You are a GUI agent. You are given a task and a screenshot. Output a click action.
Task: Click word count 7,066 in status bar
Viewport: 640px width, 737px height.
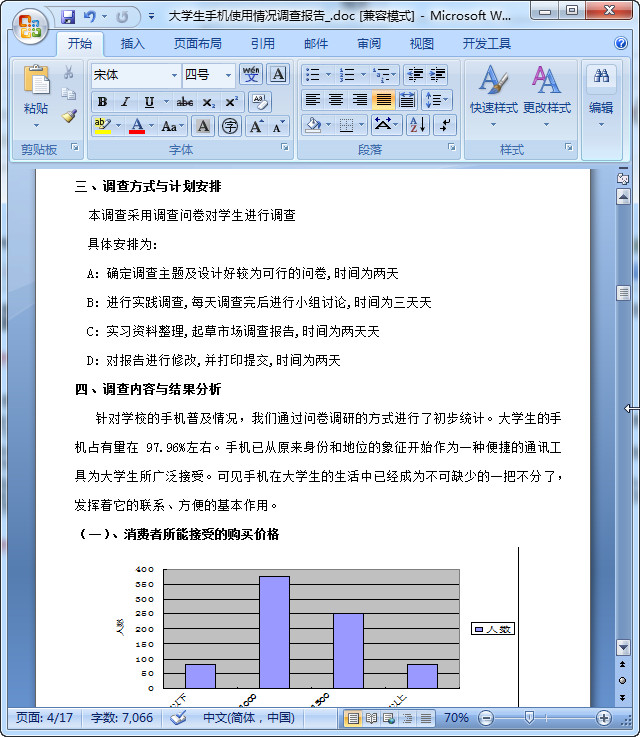122,718
